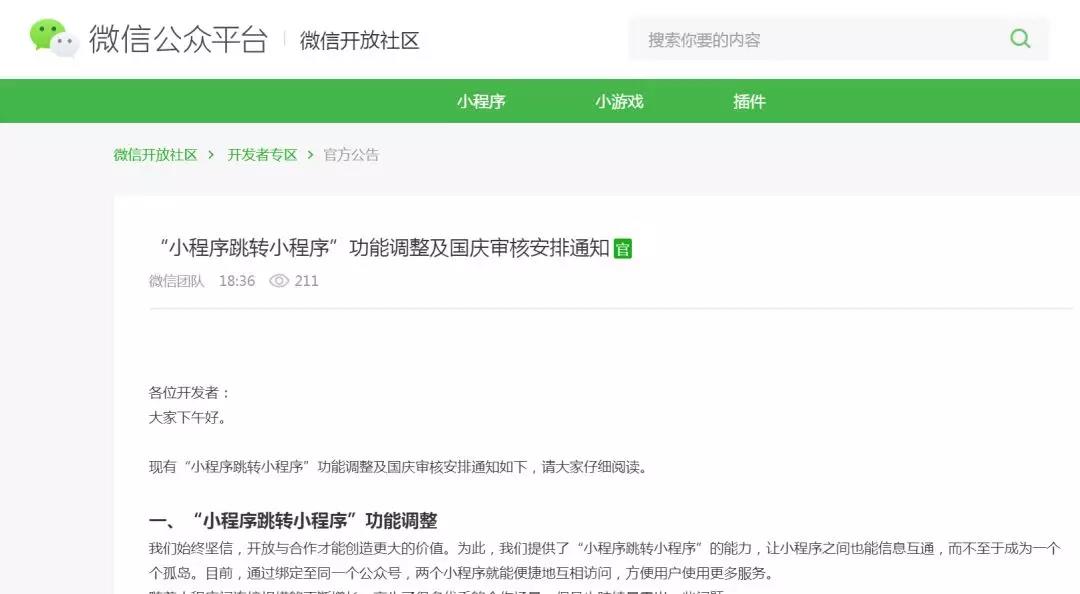This screenshot has width=1080, height=594.
Task: Click the greeting text 各位开发者：
Action: pyautogui.click(x=189, y=393)
